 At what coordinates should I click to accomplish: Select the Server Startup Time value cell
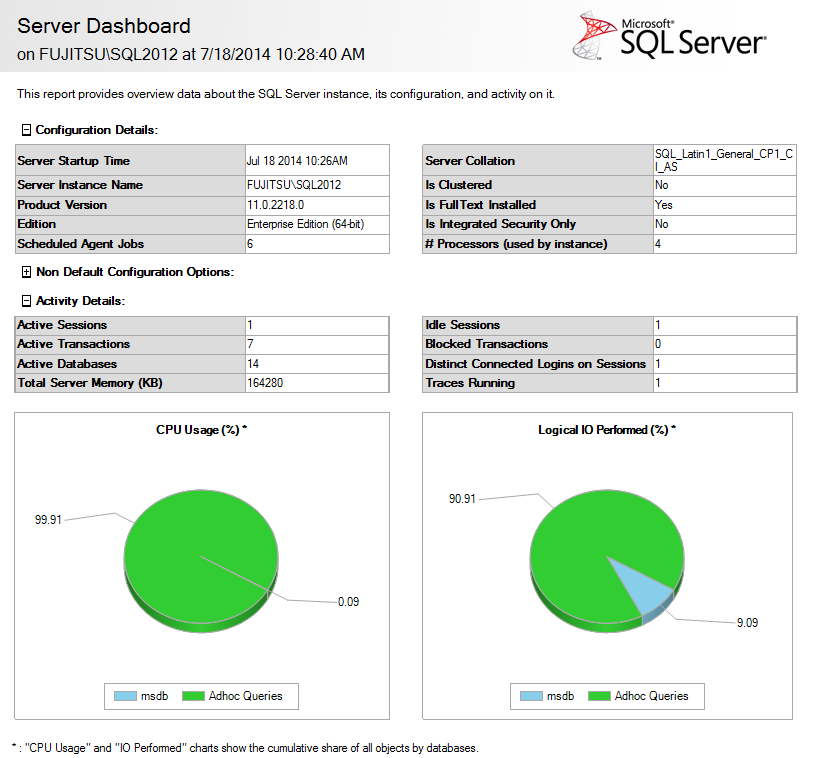pos(316,161)
